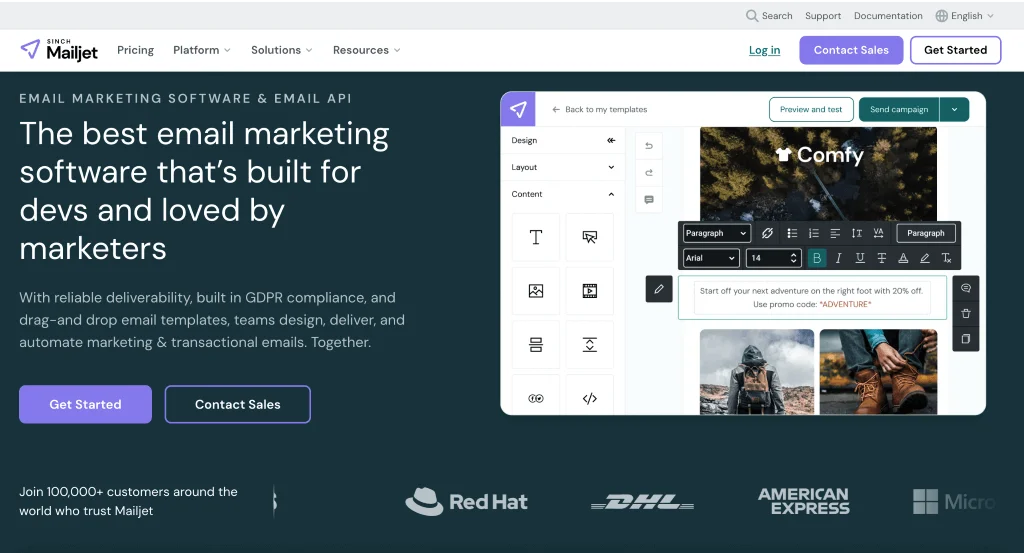
Task: Click the pencil edit icon beside text block
Action: 659,289
